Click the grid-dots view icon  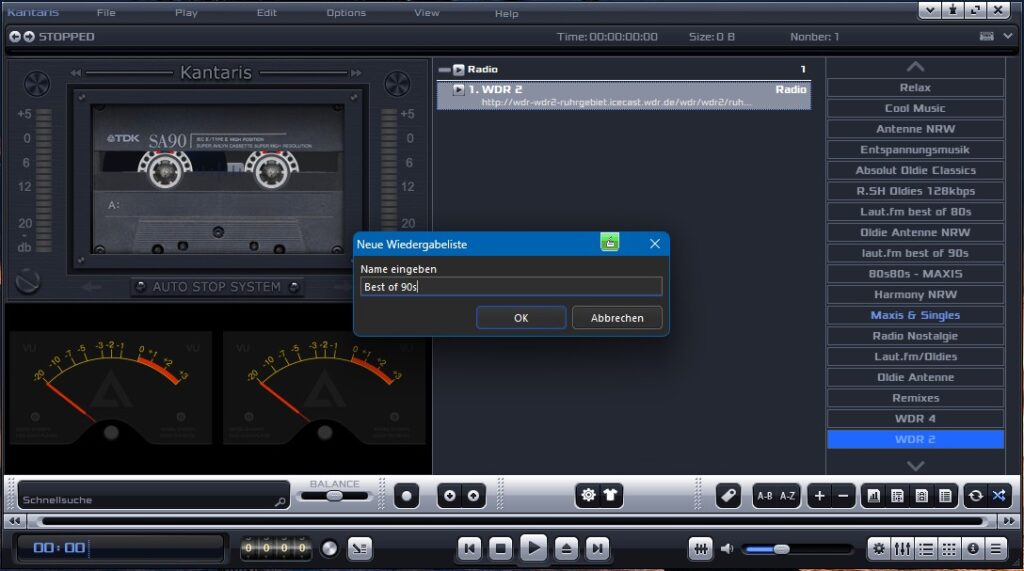click(x=950, y=549)
